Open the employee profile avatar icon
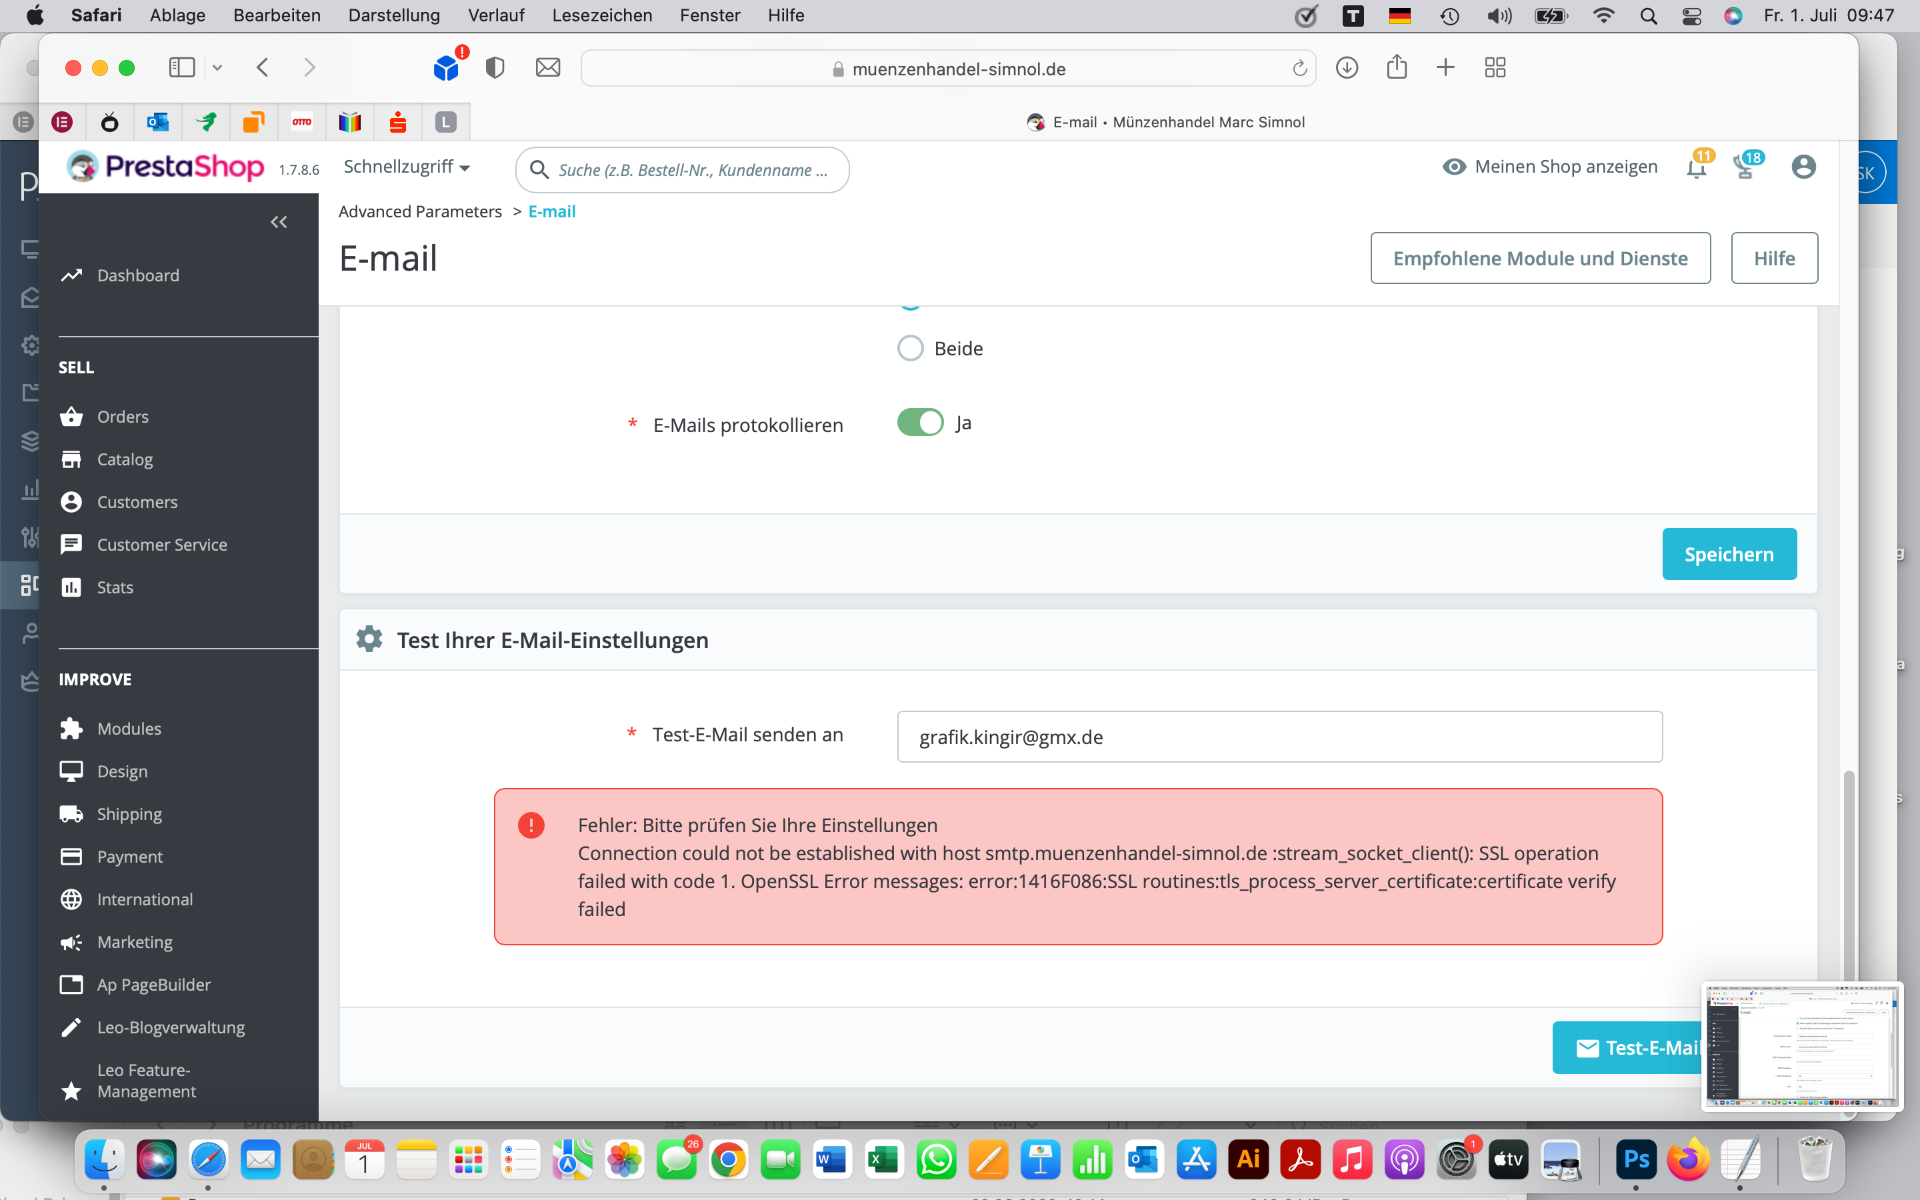Screen dimensions: 1920x1200 [1803, 167]
